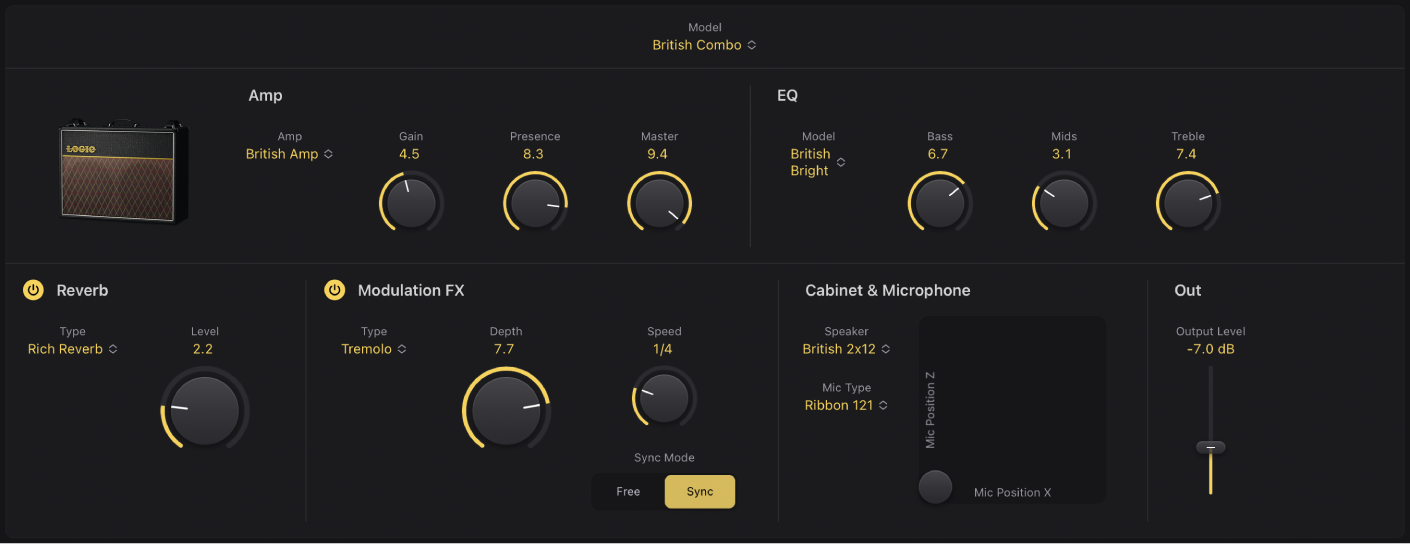Screen dimensions: 1410x546
Task: Open the Amp British Amp dropdown
Action: pos(290,154)
